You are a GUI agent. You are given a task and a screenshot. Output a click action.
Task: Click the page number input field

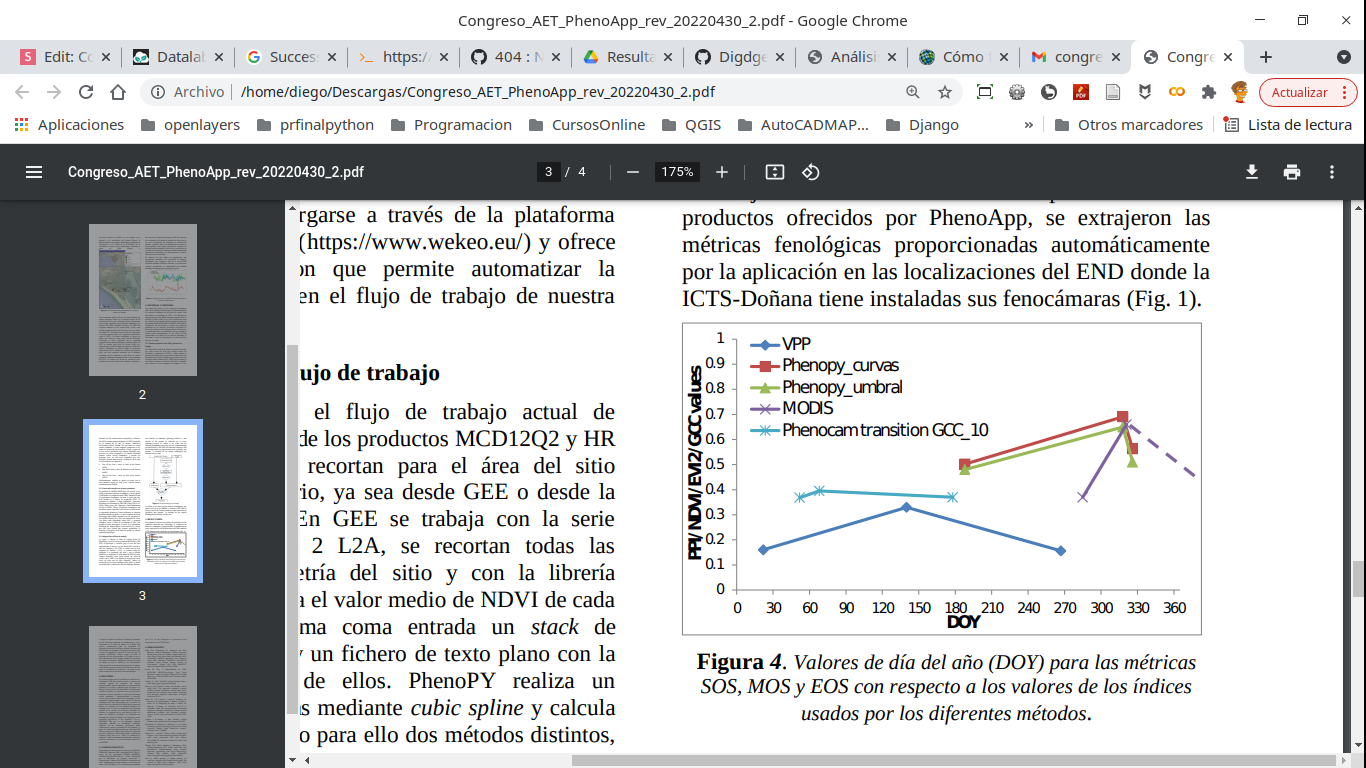(548, 172)
